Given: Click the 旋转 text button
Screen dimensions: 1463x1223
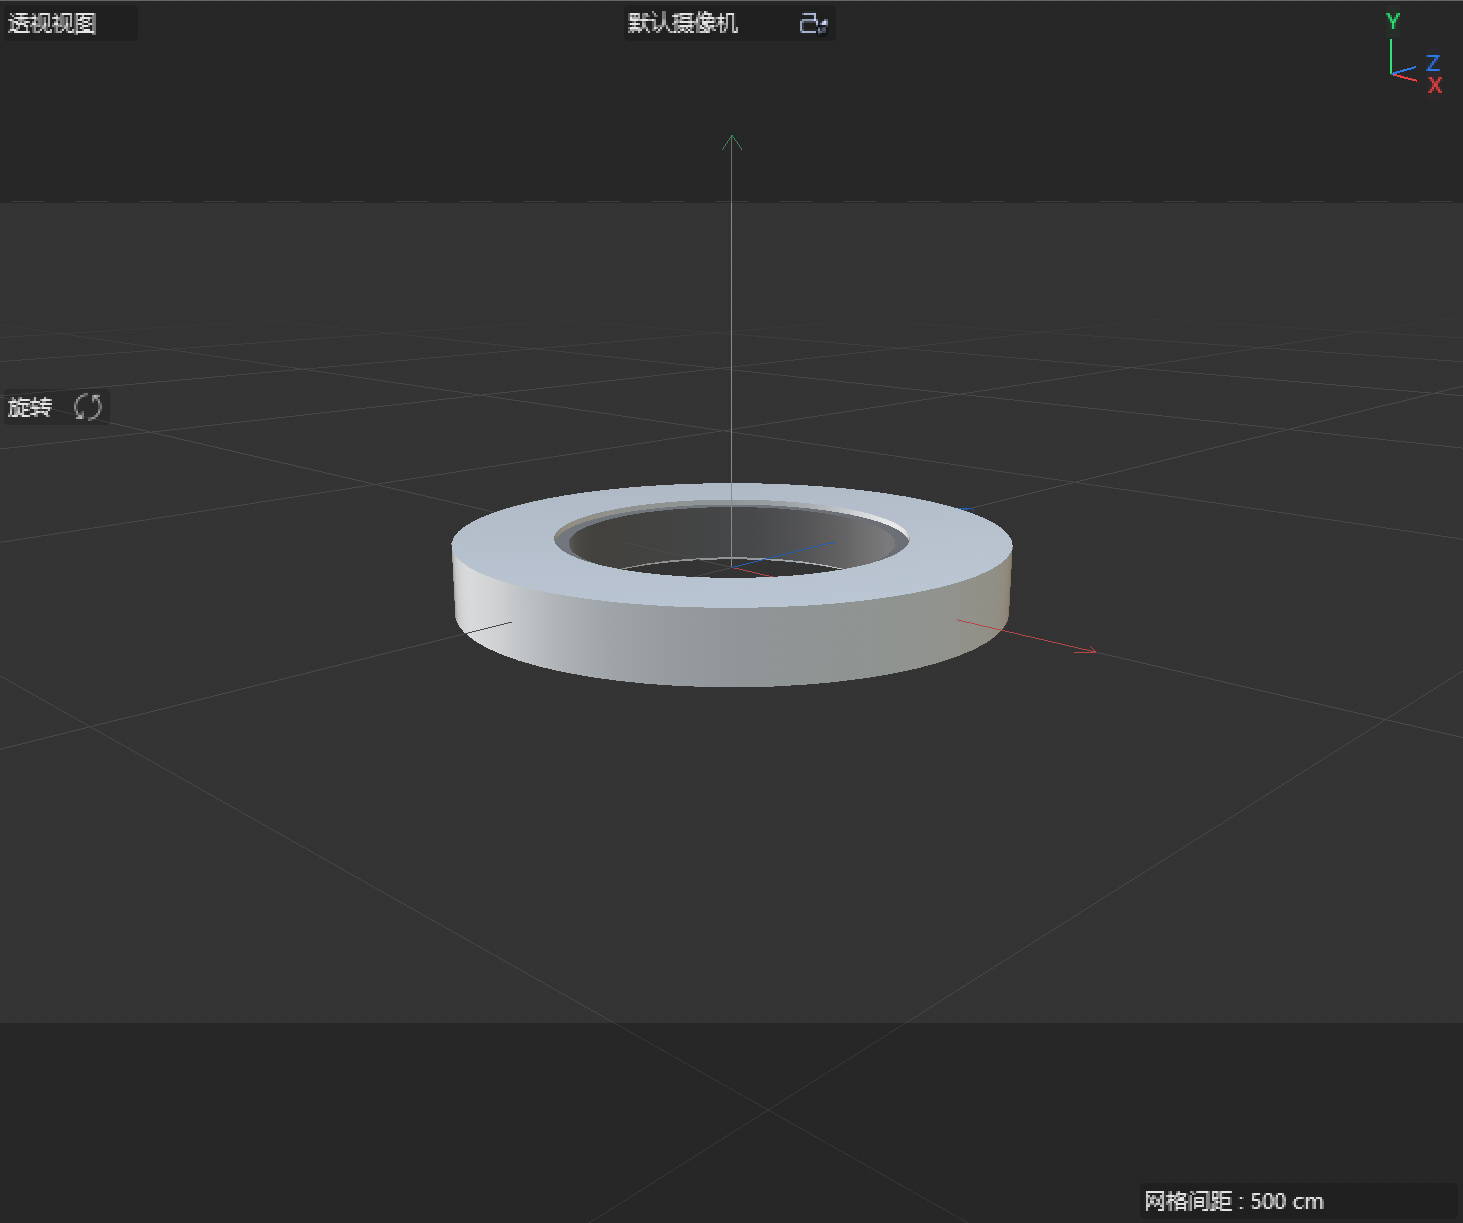Looking at the screenshot, I should click(x=30, y=406).
